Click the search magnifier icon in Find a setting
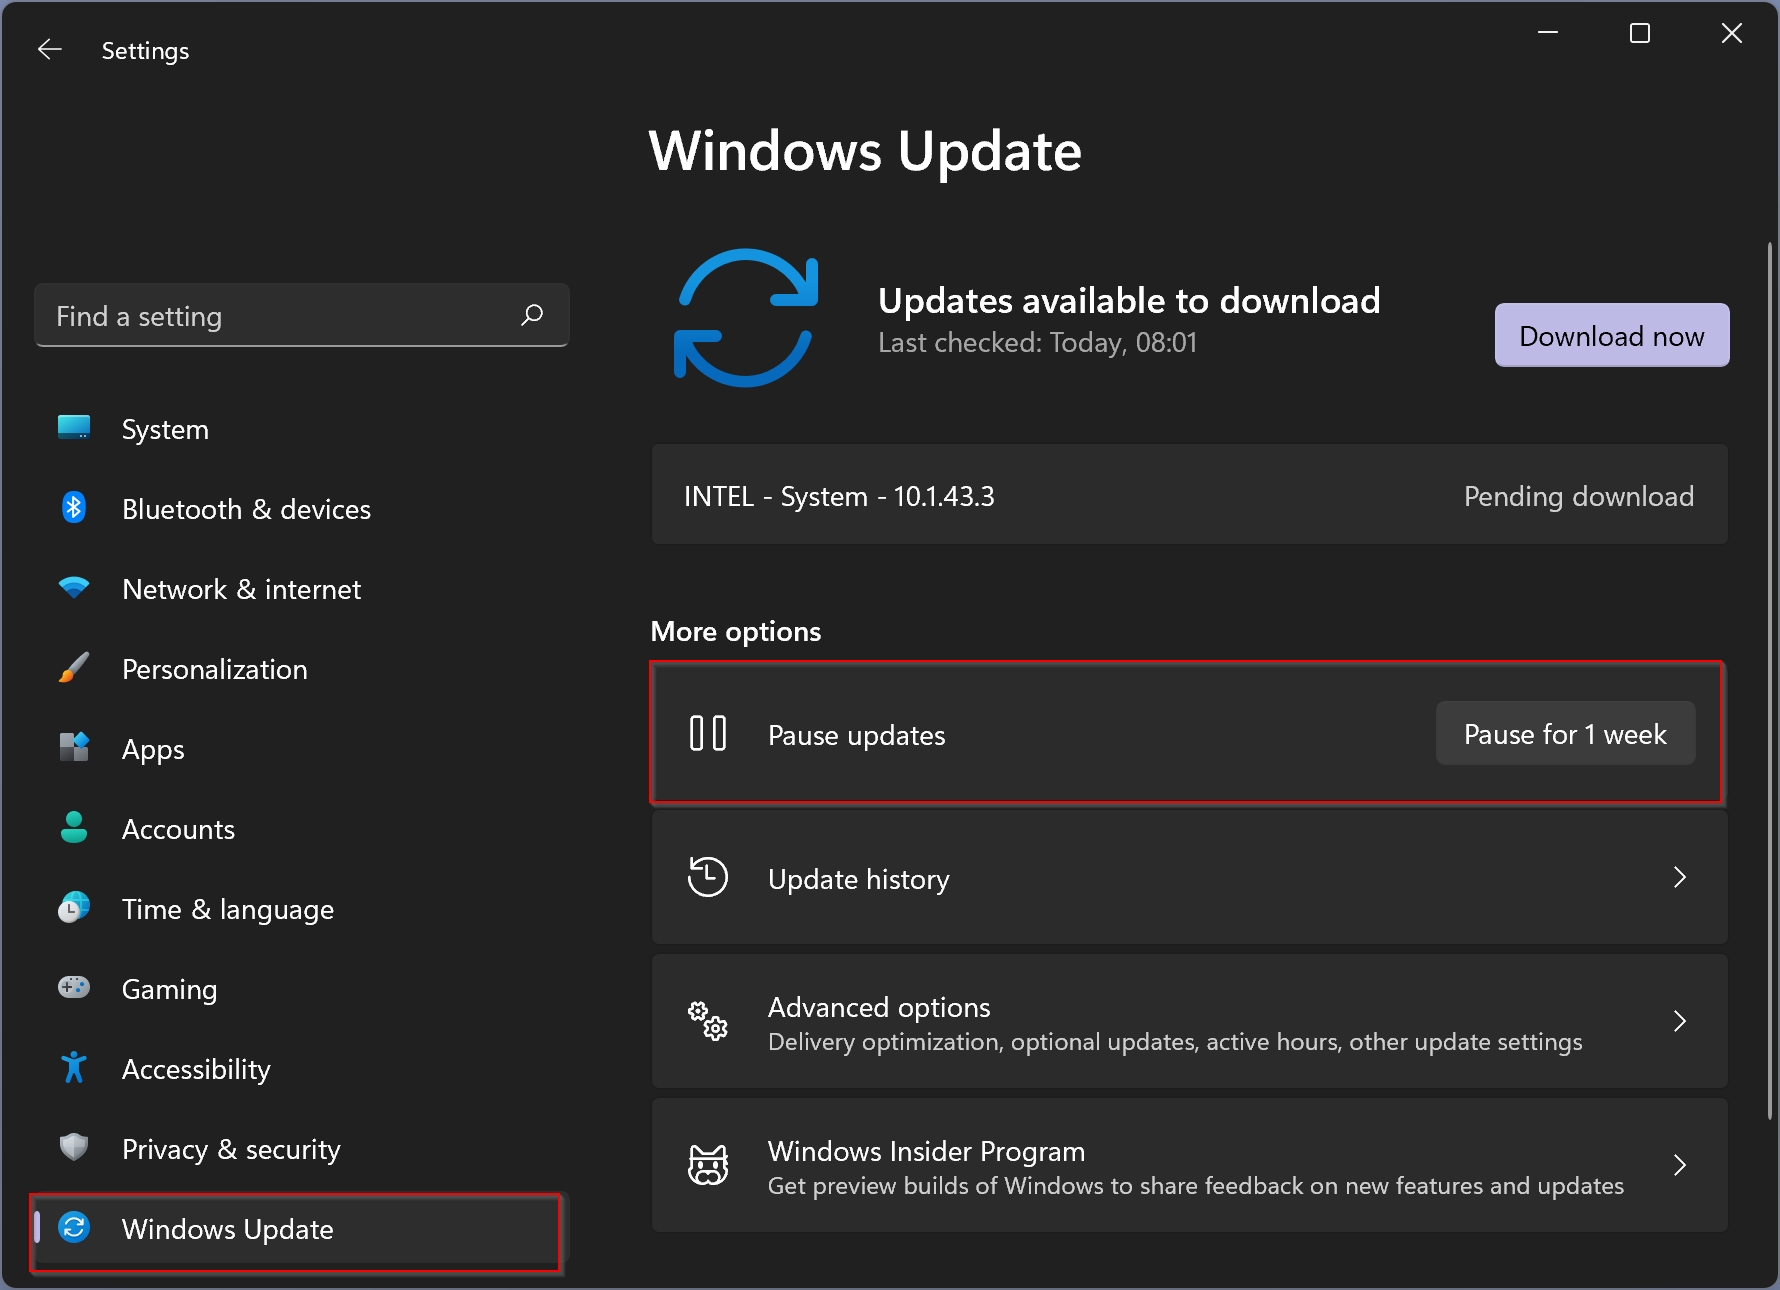1780x1290 pixels. 532,315
